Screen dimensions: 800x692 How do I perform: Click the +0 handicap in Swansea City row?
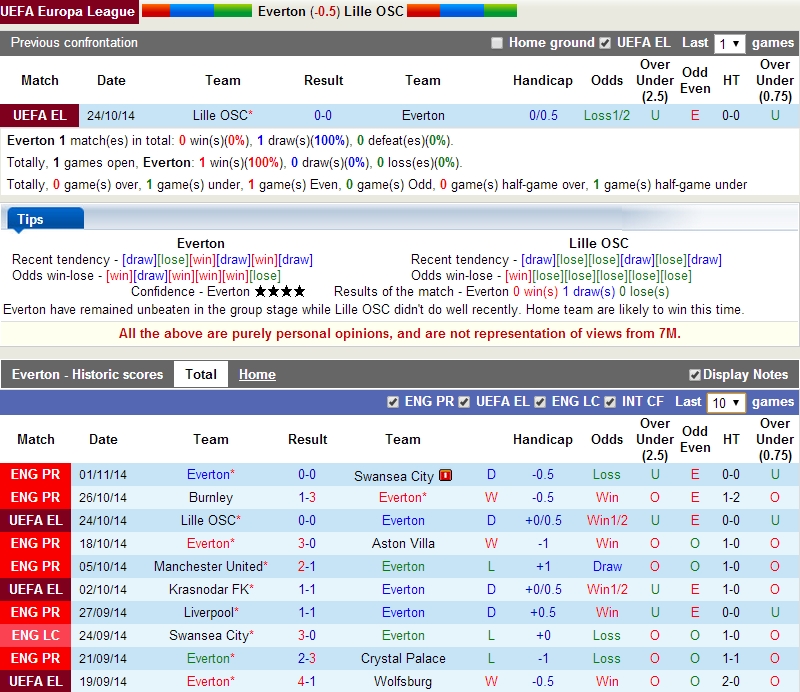click(x=543, y=635)
